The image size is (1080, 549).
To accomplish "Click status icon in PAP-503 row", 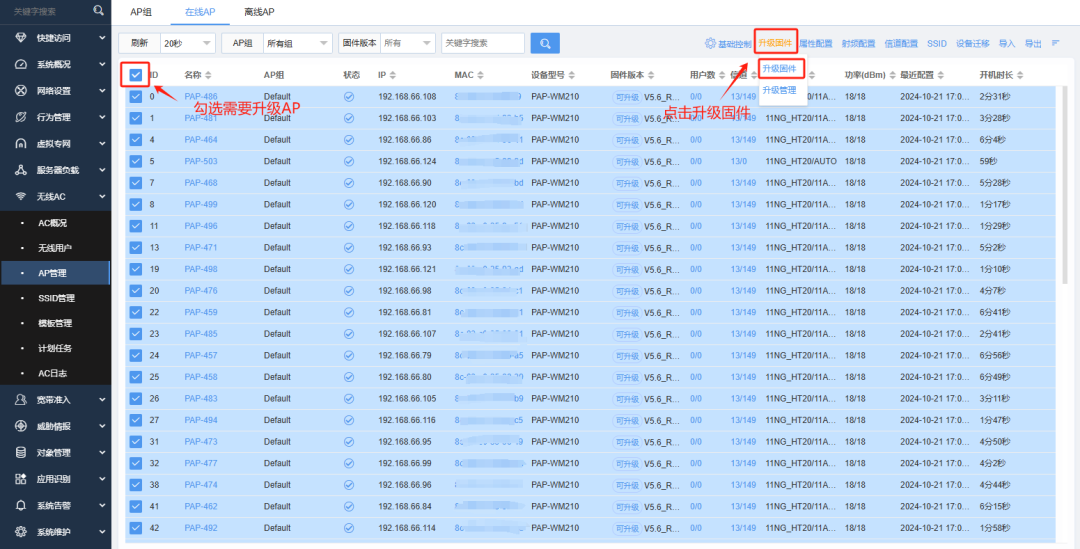I will (349, 161).
